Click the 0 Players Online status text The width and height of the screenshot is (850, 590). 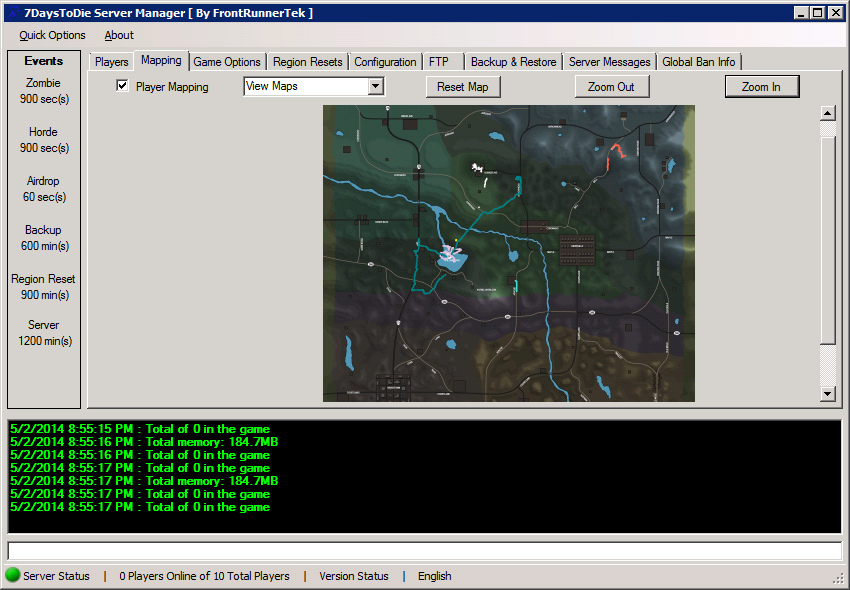coord(204,576)
